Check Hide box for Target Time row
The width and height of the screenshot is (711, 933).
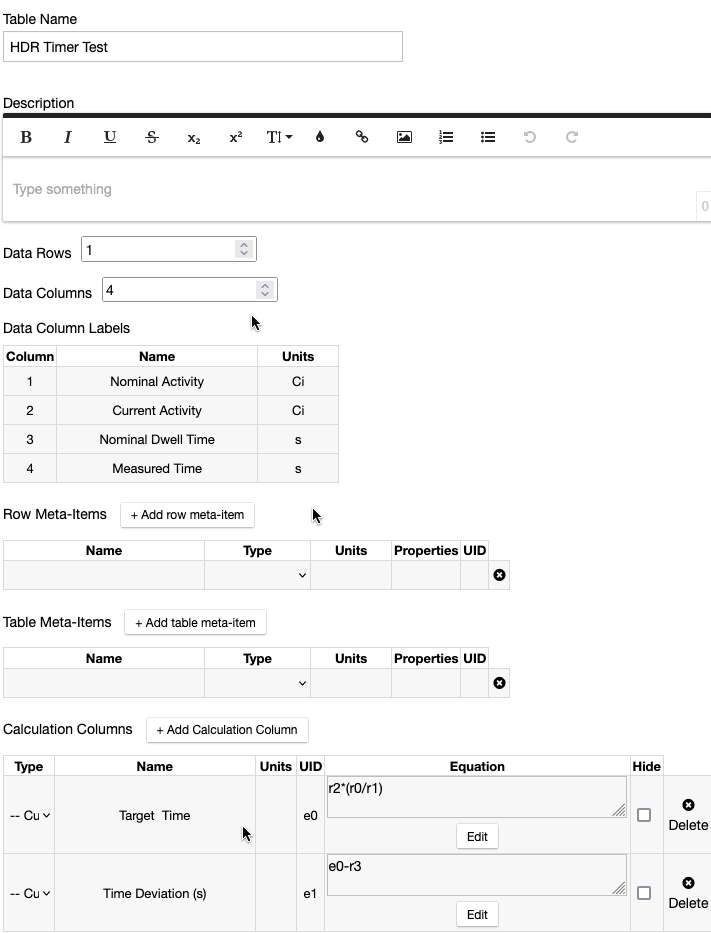(x=644, y=815)
